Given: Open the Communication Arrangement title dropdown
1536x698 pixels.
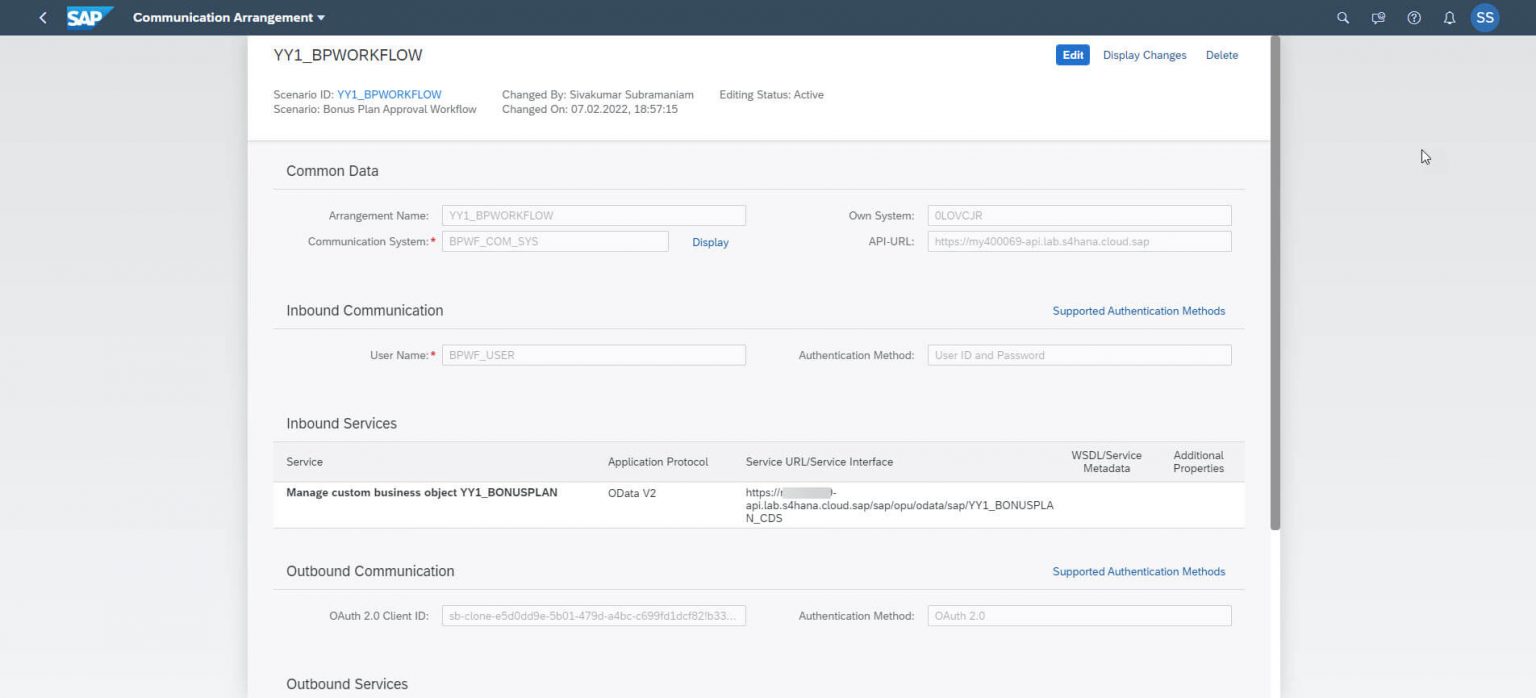Looking at the screenshot, I should pos(228,17).
